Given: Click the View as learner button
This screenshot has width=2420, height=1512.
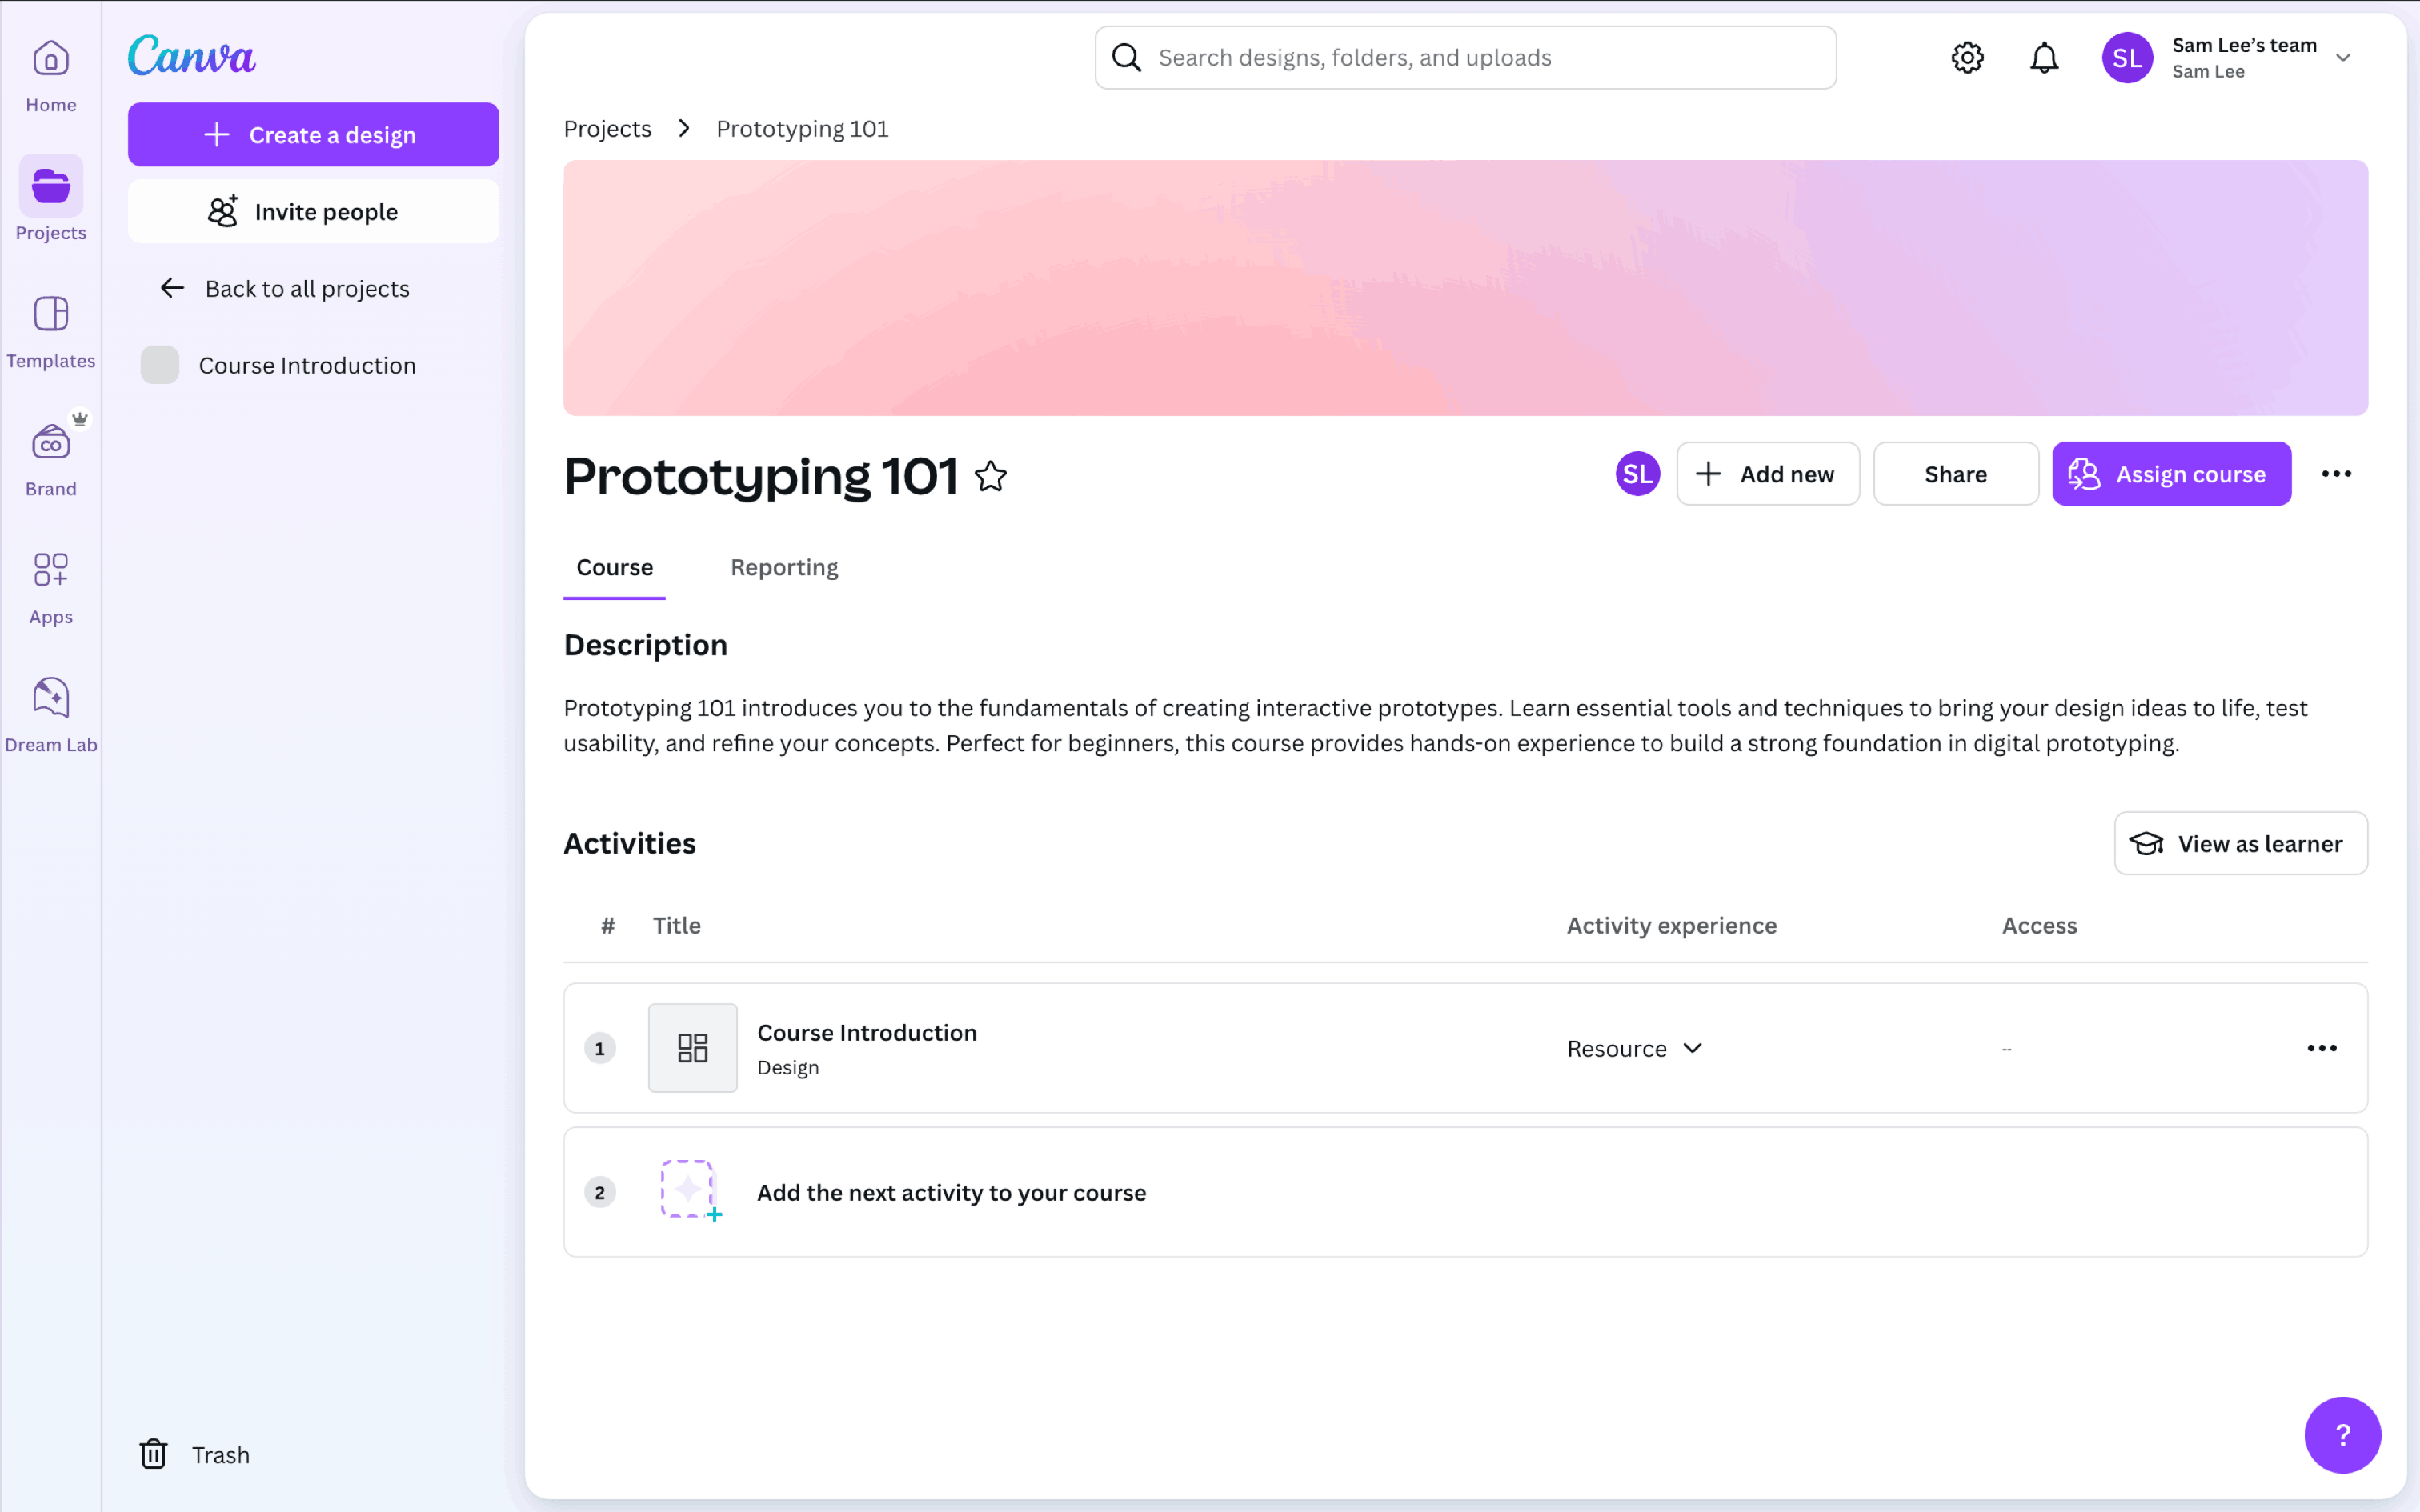Looking at the screenshot, I should (x=2240, y=843).
